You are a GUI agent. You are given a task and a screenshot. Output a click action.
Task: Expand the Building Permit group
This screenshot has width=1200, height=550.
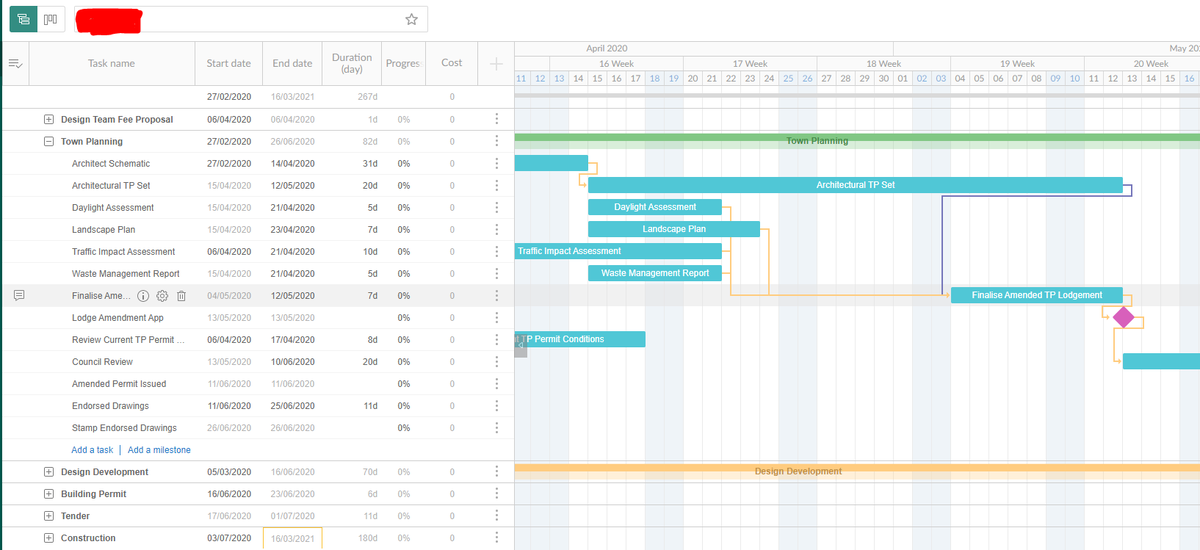[48, 493]
